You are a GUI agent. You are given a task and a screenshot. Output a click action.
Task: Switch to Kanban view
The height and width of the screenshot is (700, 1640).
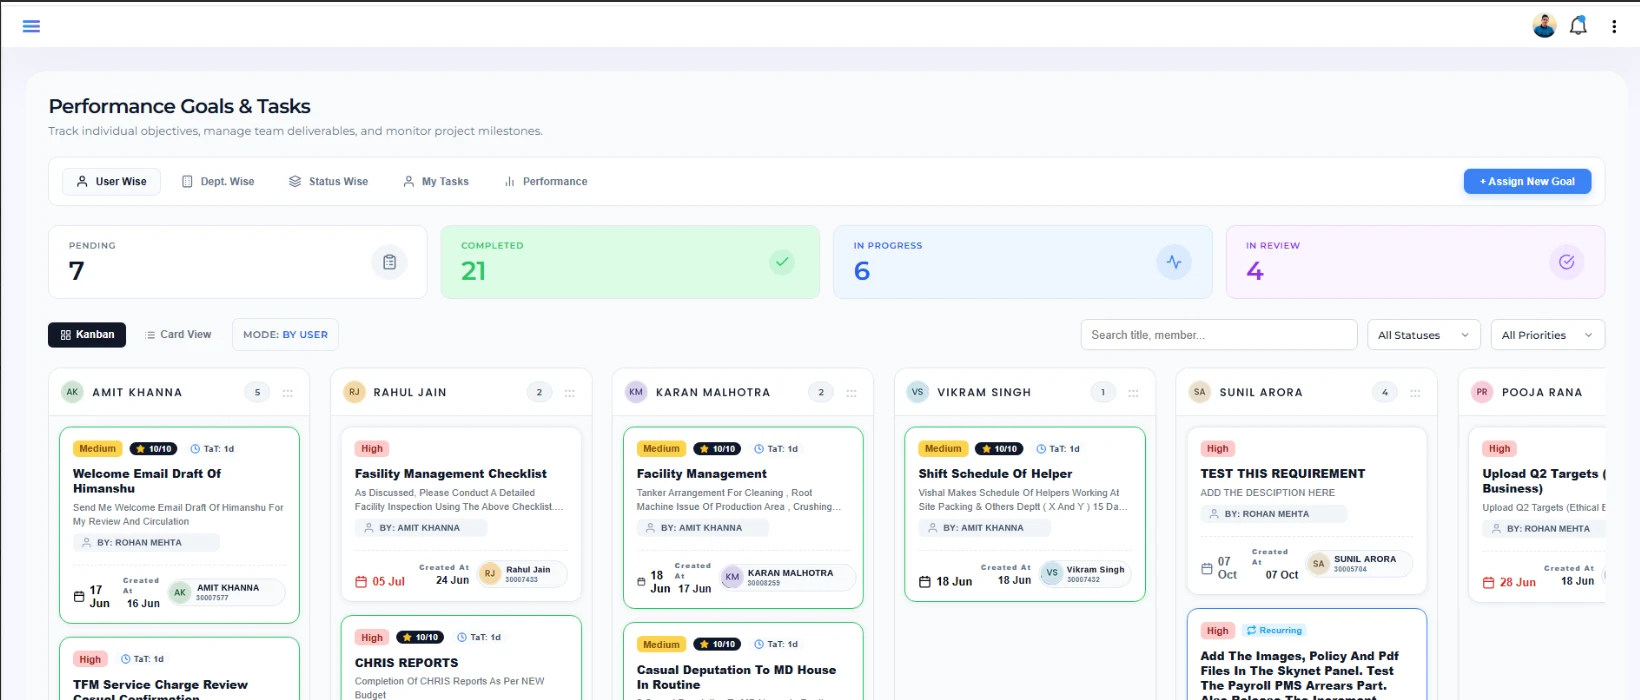click(x=87, y=335)
